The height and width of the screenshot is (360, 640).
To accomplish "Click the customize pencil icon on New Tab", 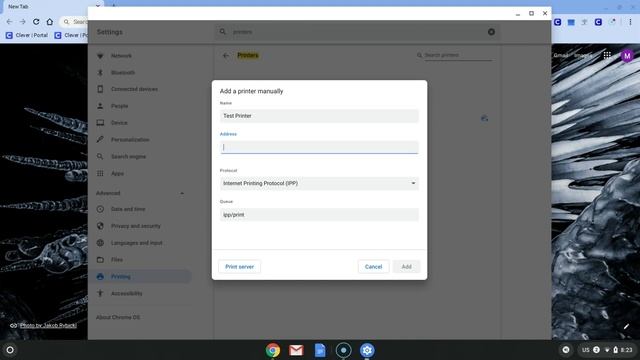I will tap(626, 326).
